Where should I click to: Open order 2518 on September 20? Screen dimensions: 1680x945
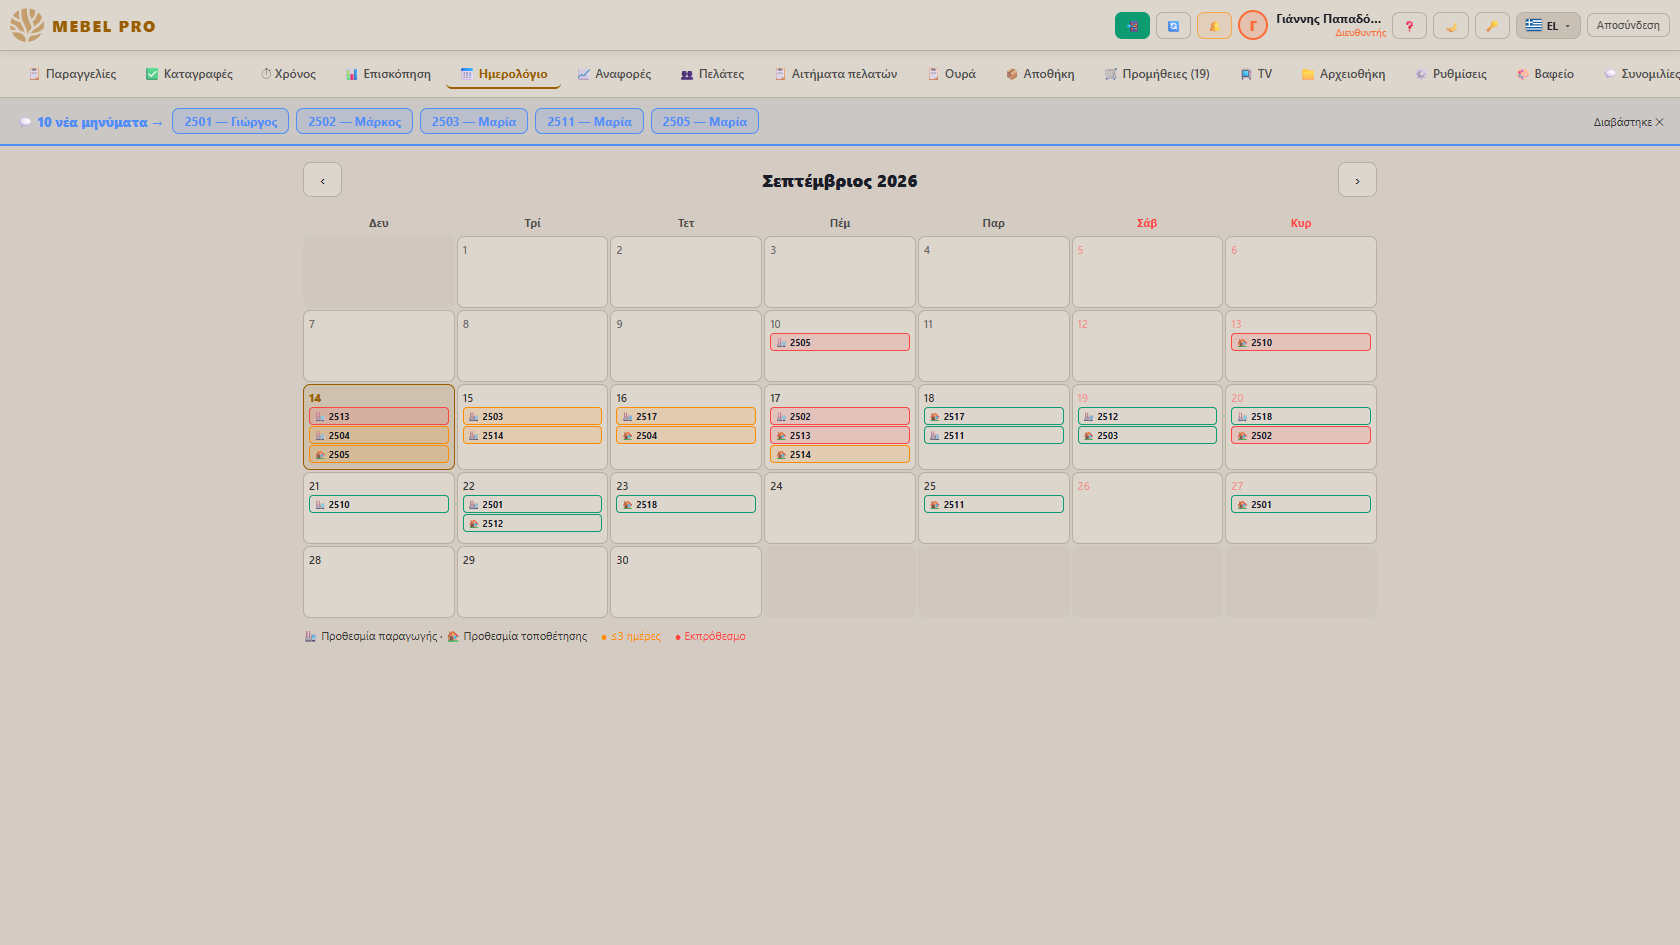tap(1301, 416)
